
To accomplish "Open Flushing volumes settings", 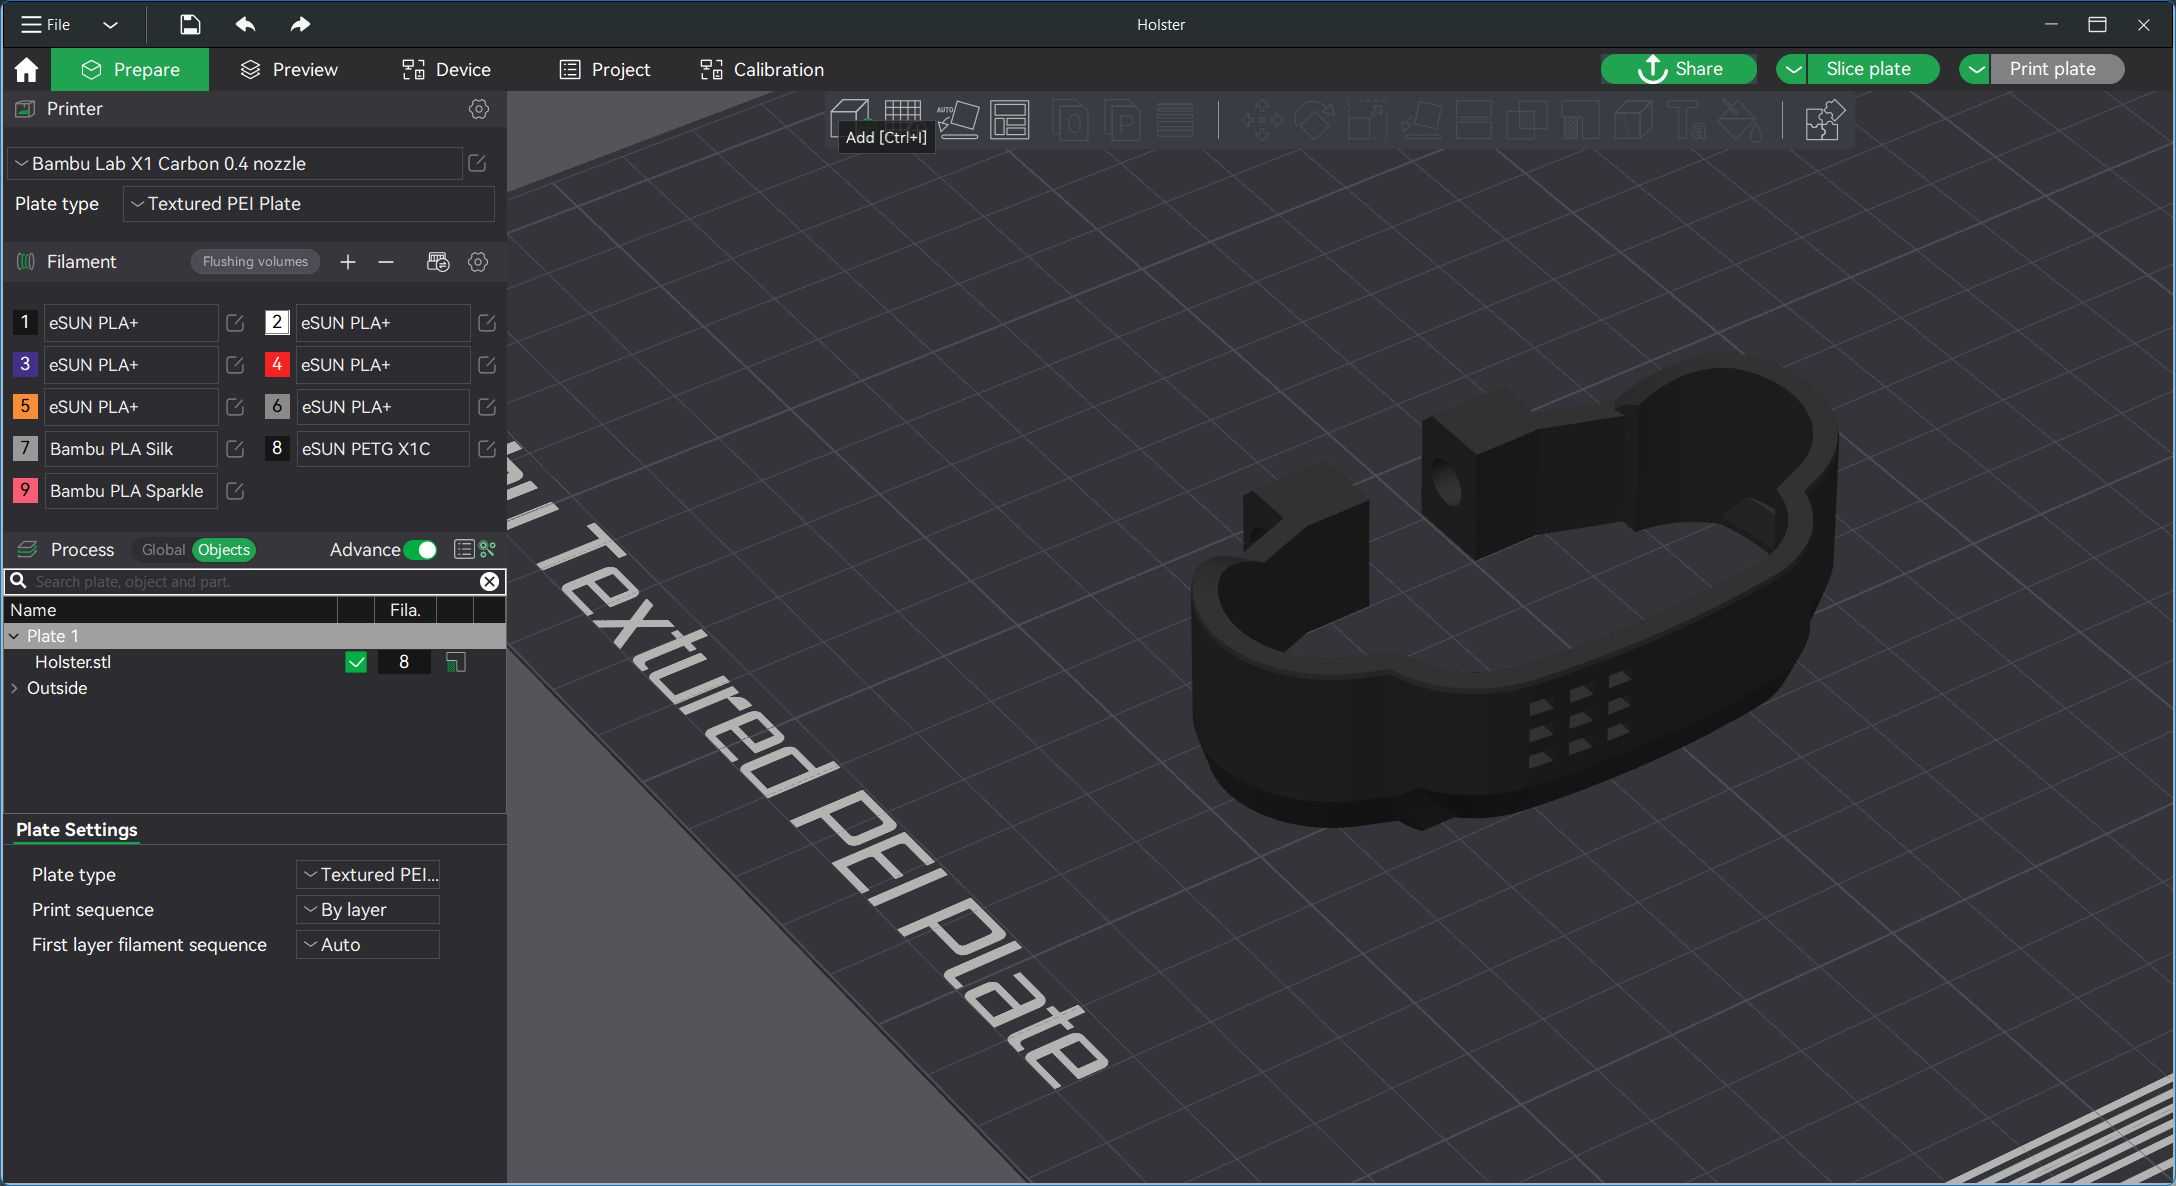I will 255,262.
